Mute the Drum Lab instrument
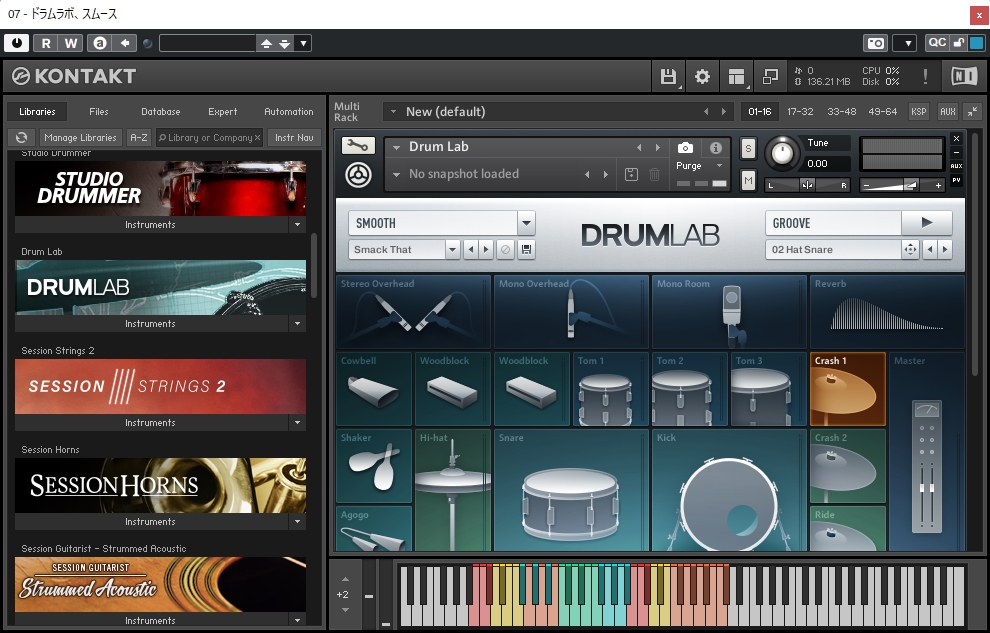This screenshot has height=633, width=990. pyautogui.click(x=748, y=180)
